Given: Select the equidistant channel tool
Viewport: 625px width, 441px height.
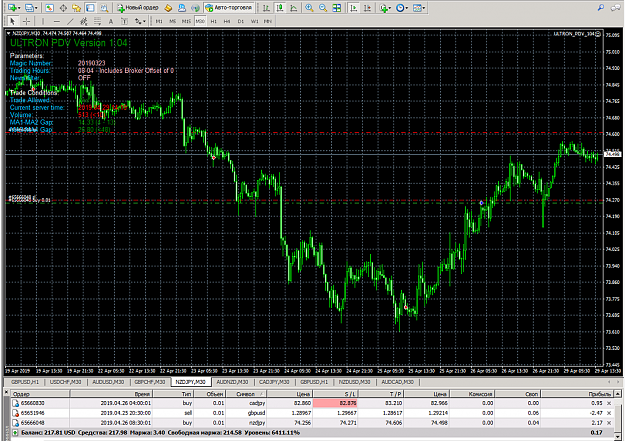Looking at the screenshot, I should click(x=84, y=21).
